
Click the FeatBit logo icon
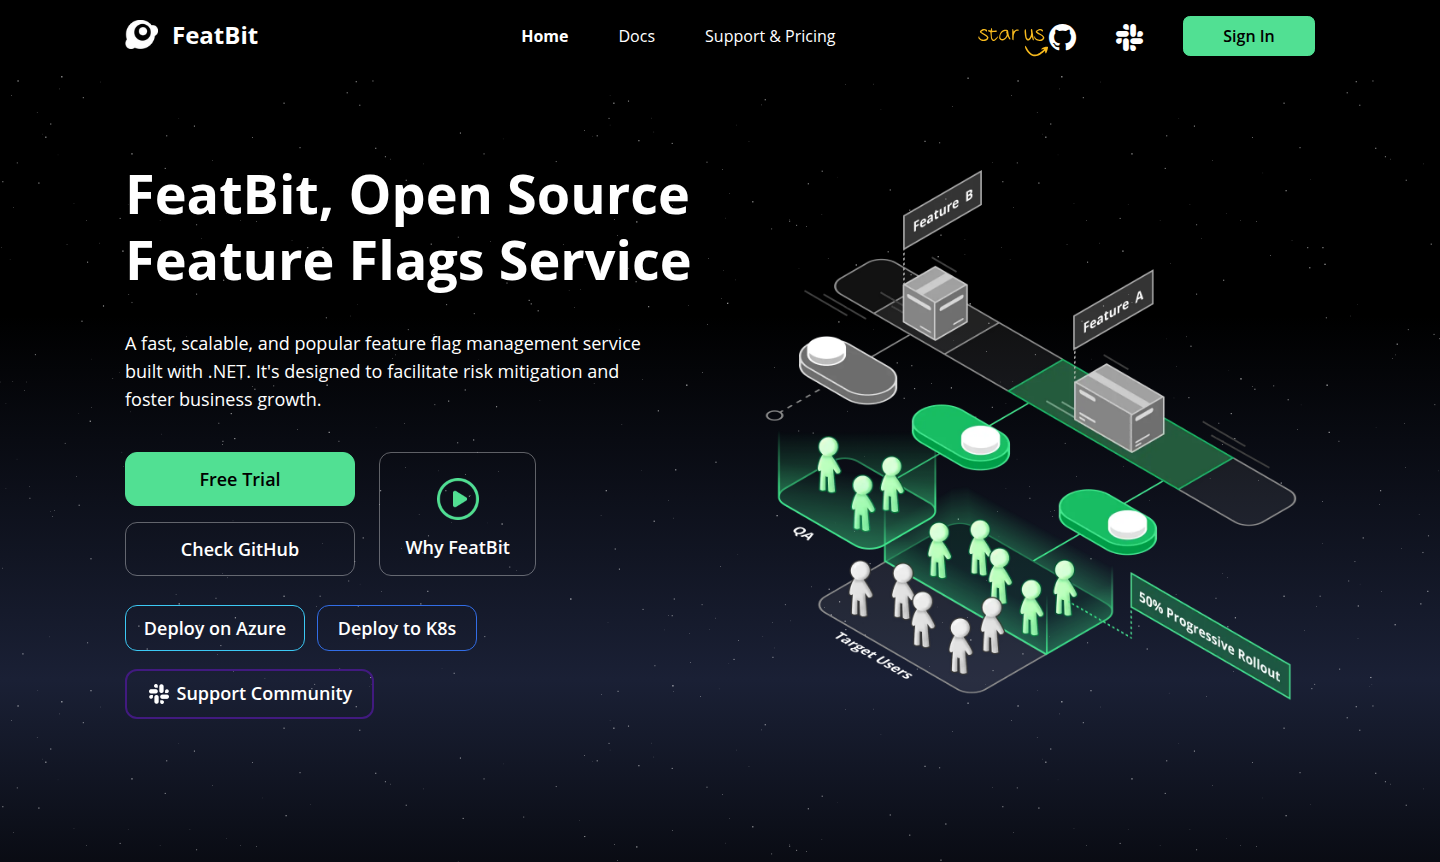[x=141, y=35]
